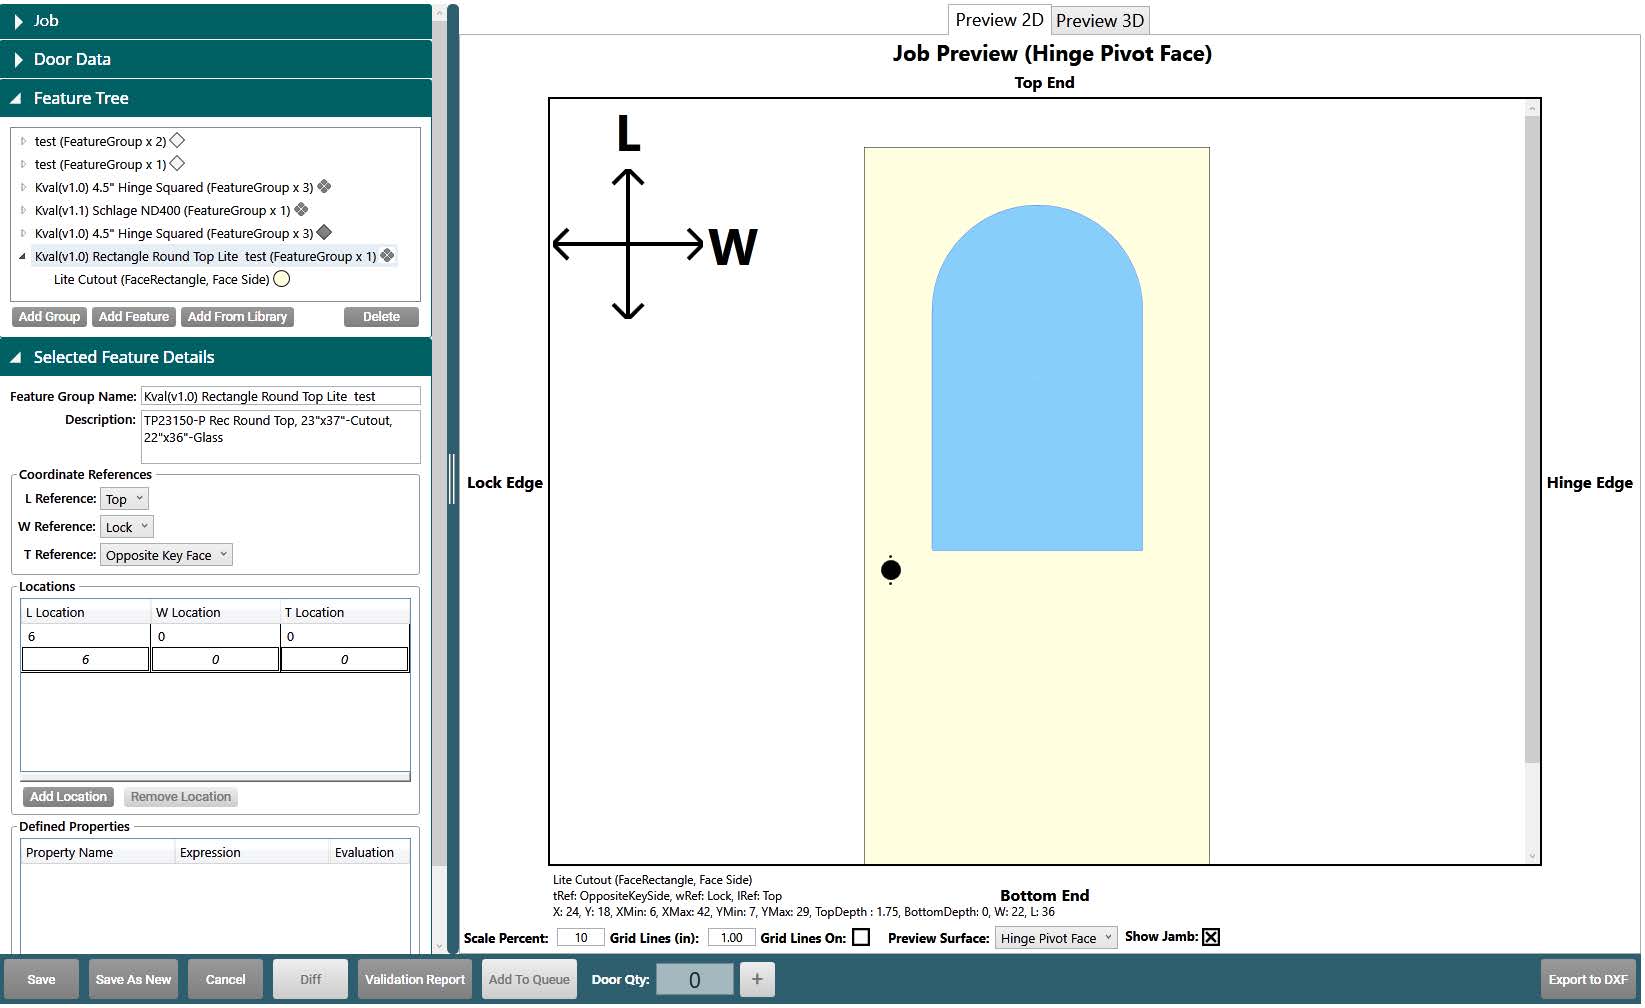Click the group icon next to Schlage ND400

click(301, 210)
